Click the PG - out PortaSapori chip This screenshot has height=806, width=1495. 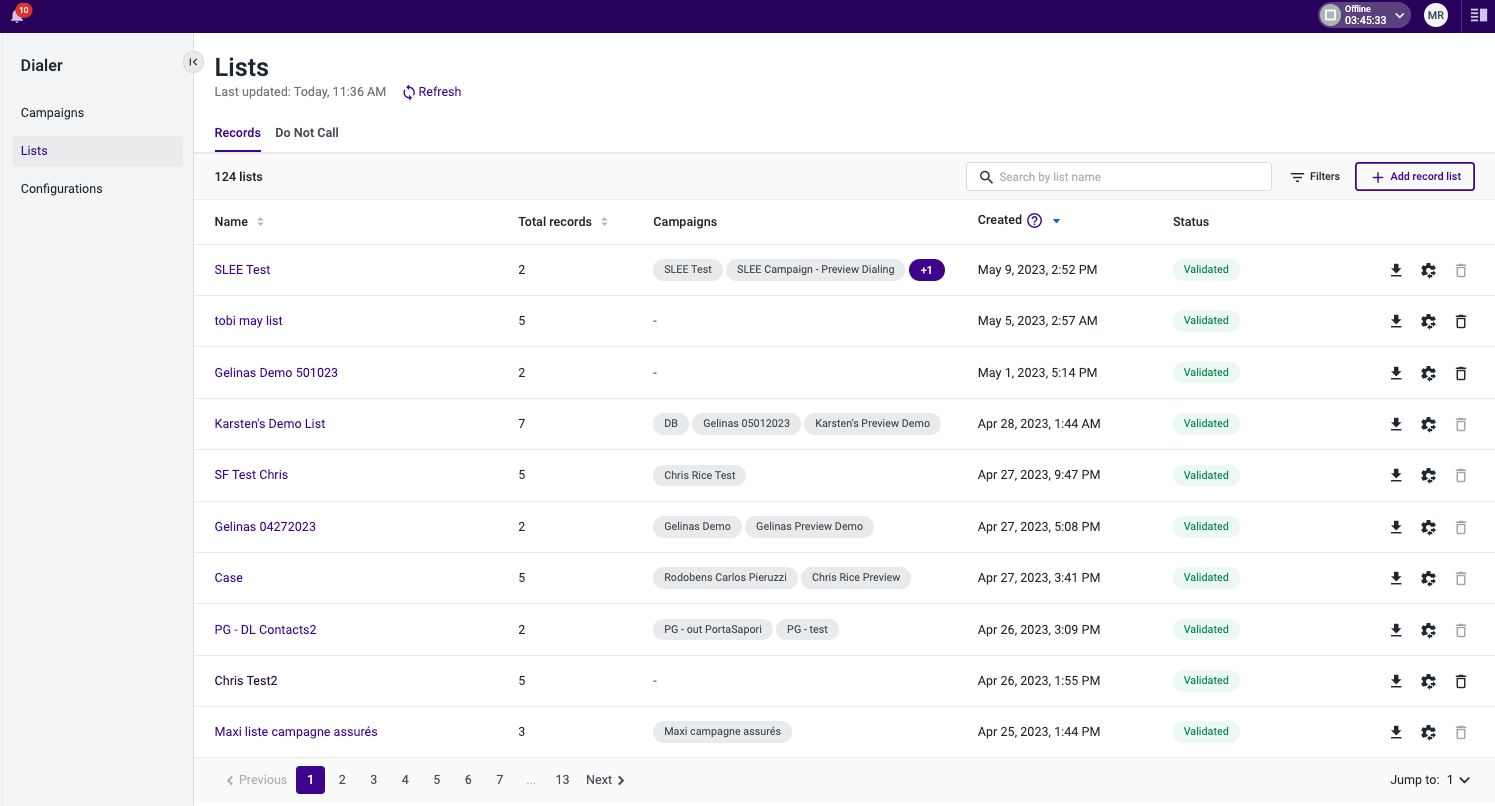(x=712, y=630)
